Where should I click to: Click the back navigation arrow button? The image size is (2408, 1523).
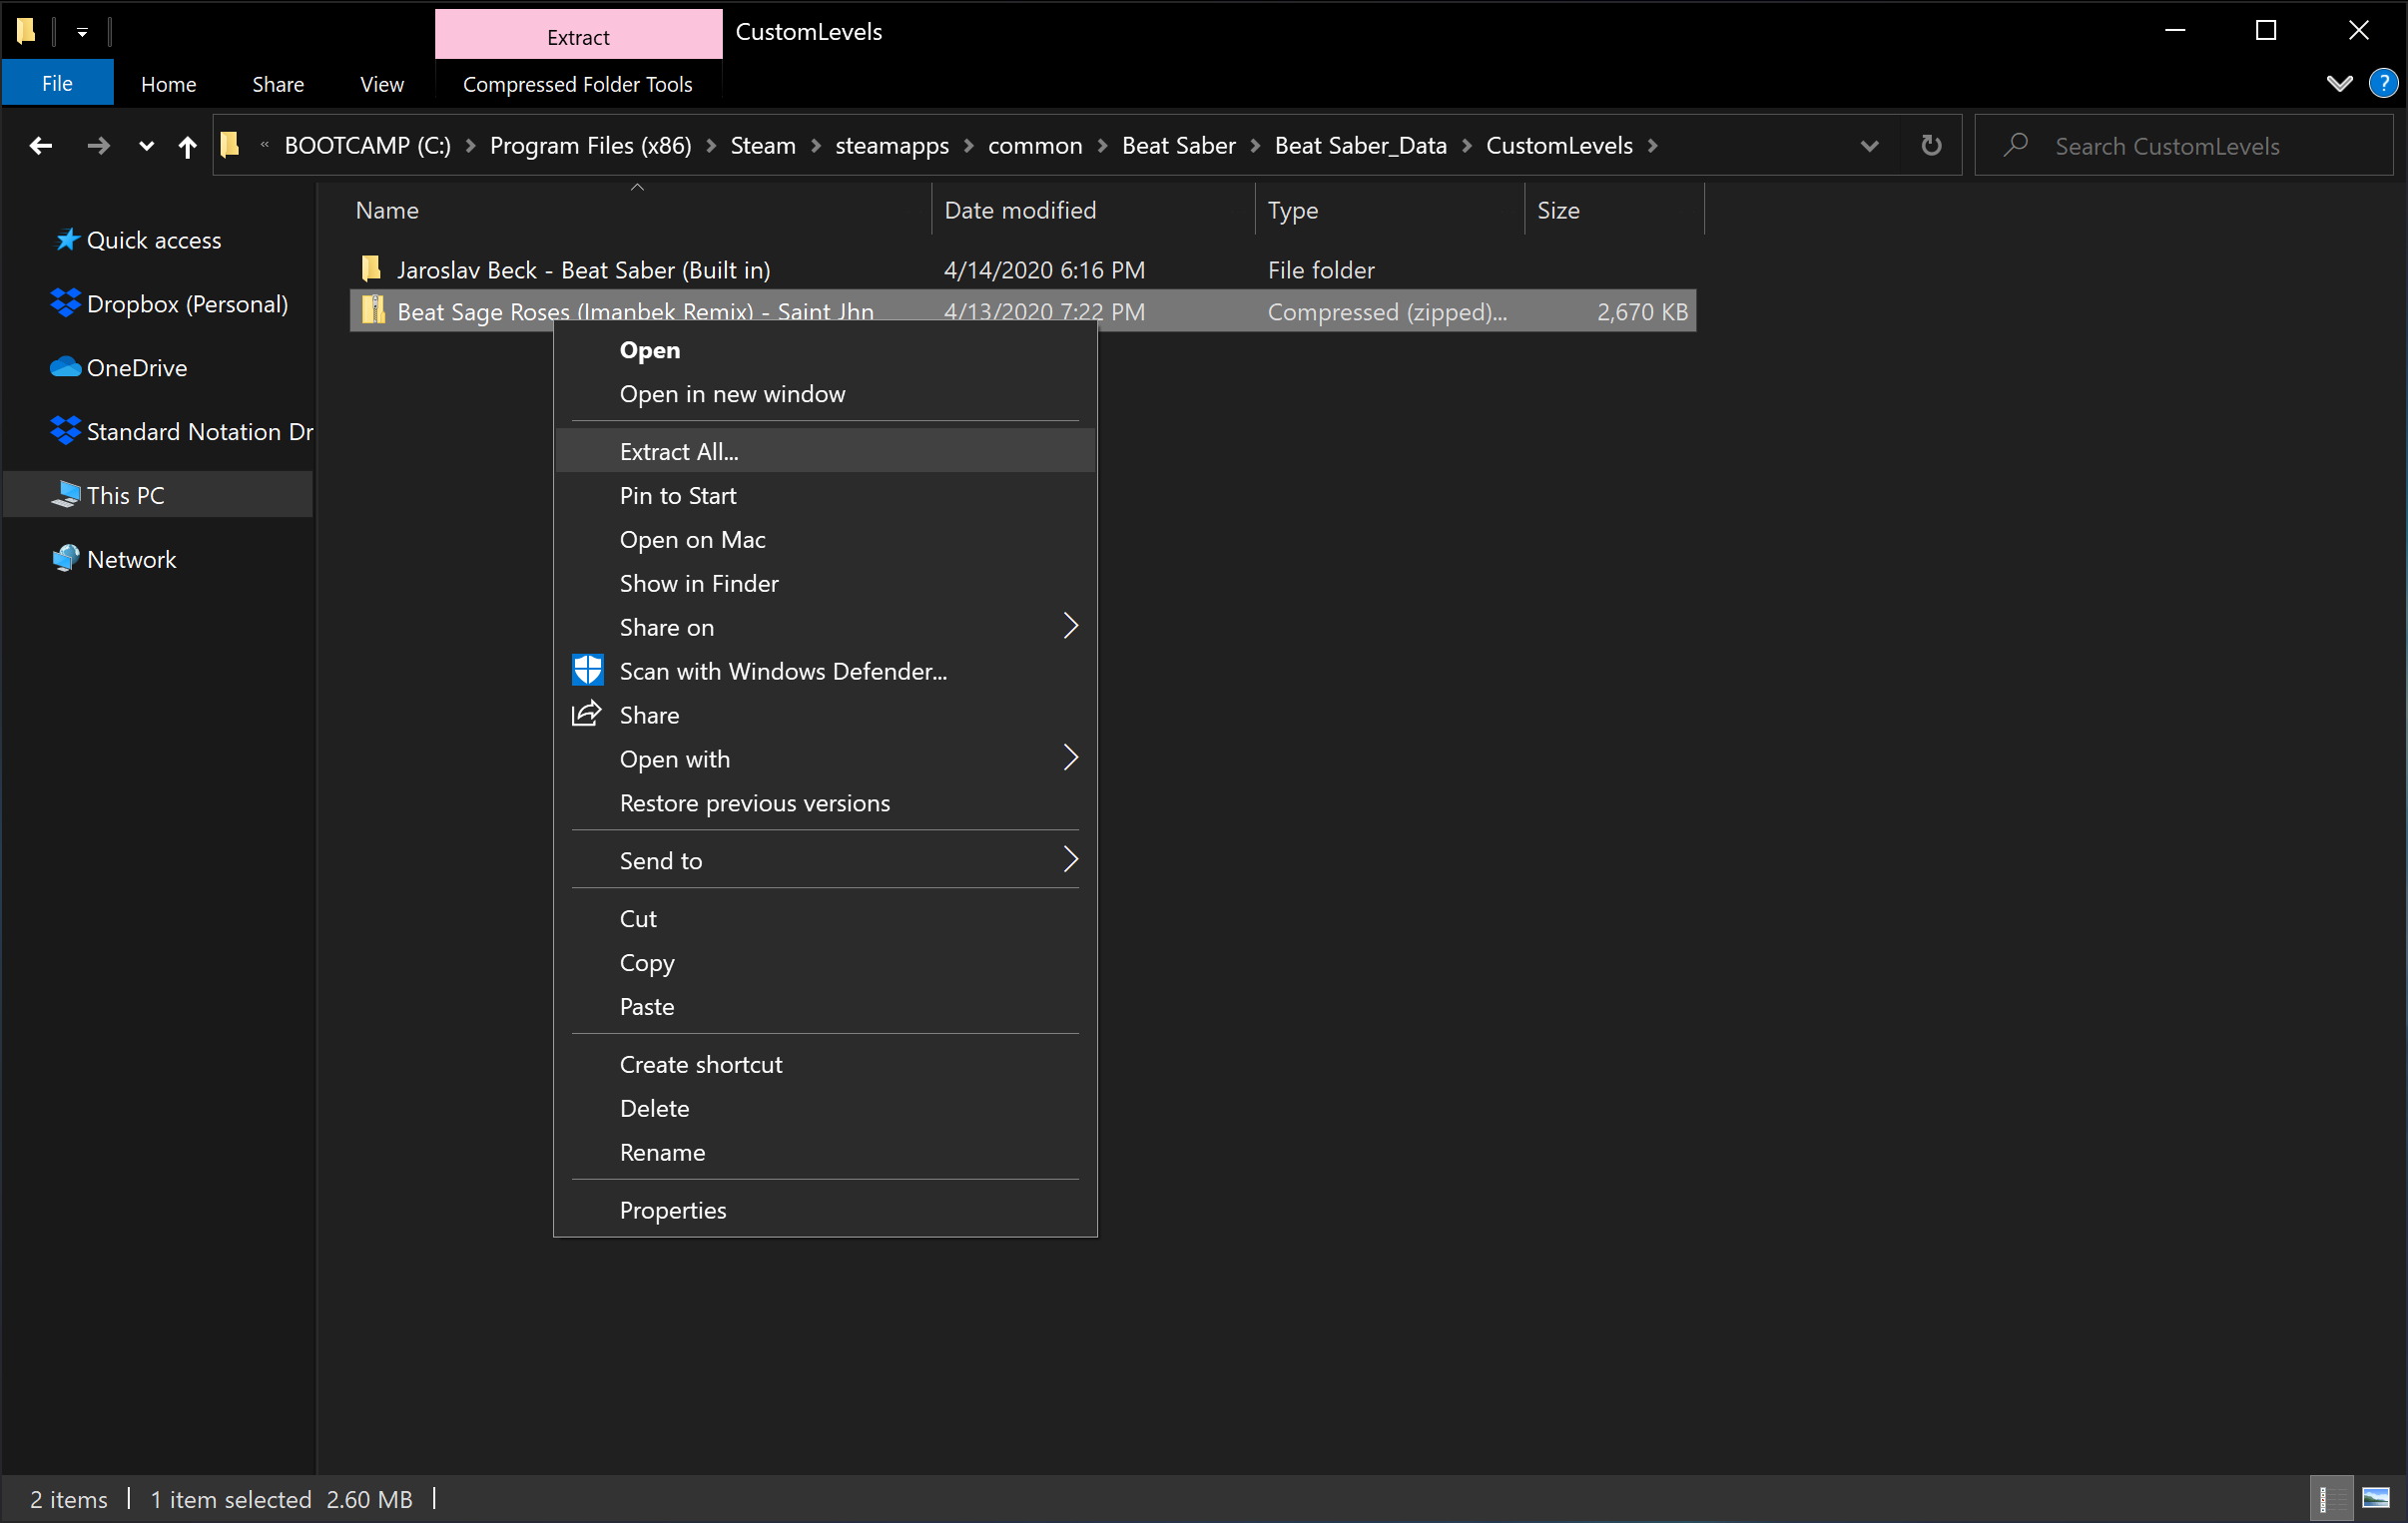click(40, 146)
